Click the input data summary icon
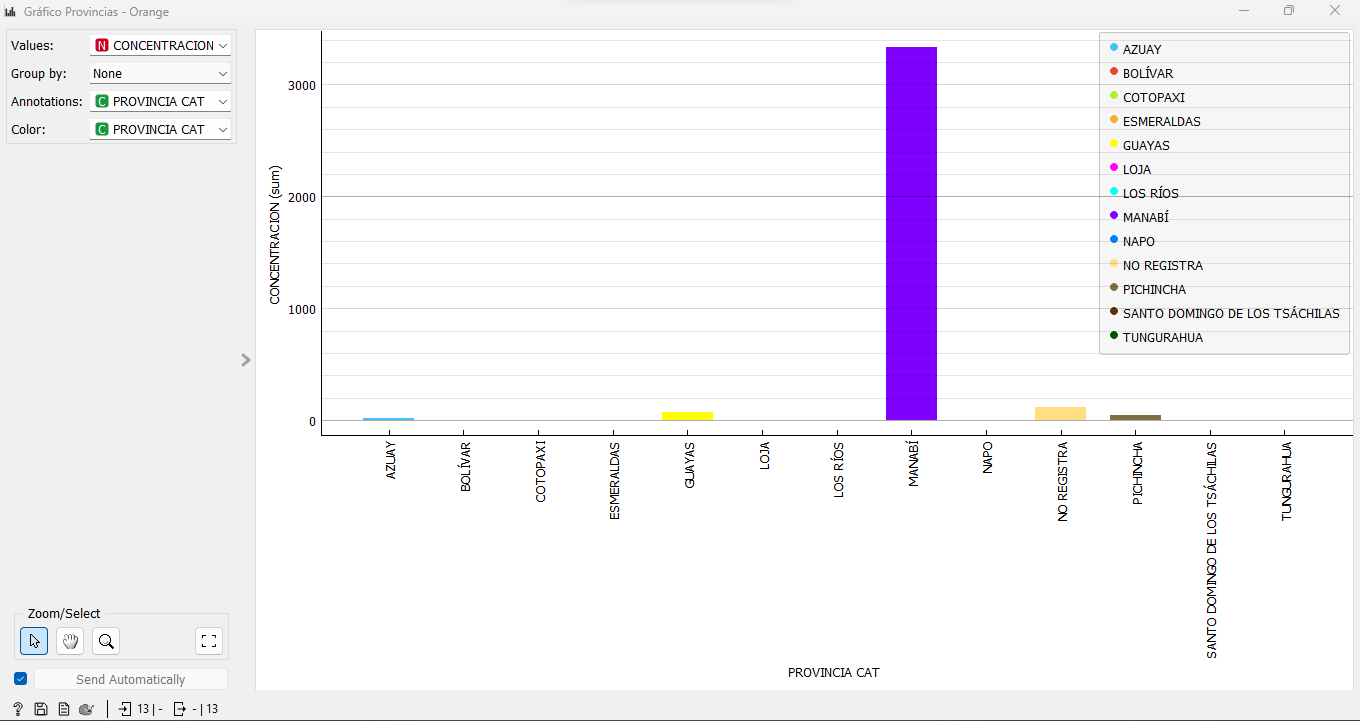Viewport: 1360px width, 721px height. pos(125,709)
